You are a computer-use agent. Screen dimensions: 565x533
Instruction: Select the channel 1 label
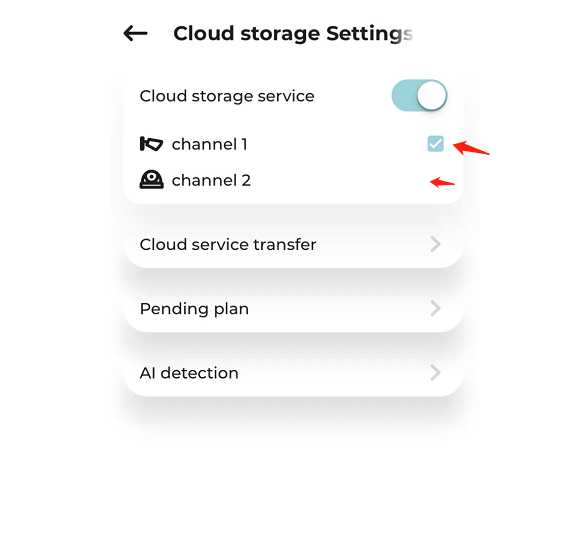pos(209,144)
